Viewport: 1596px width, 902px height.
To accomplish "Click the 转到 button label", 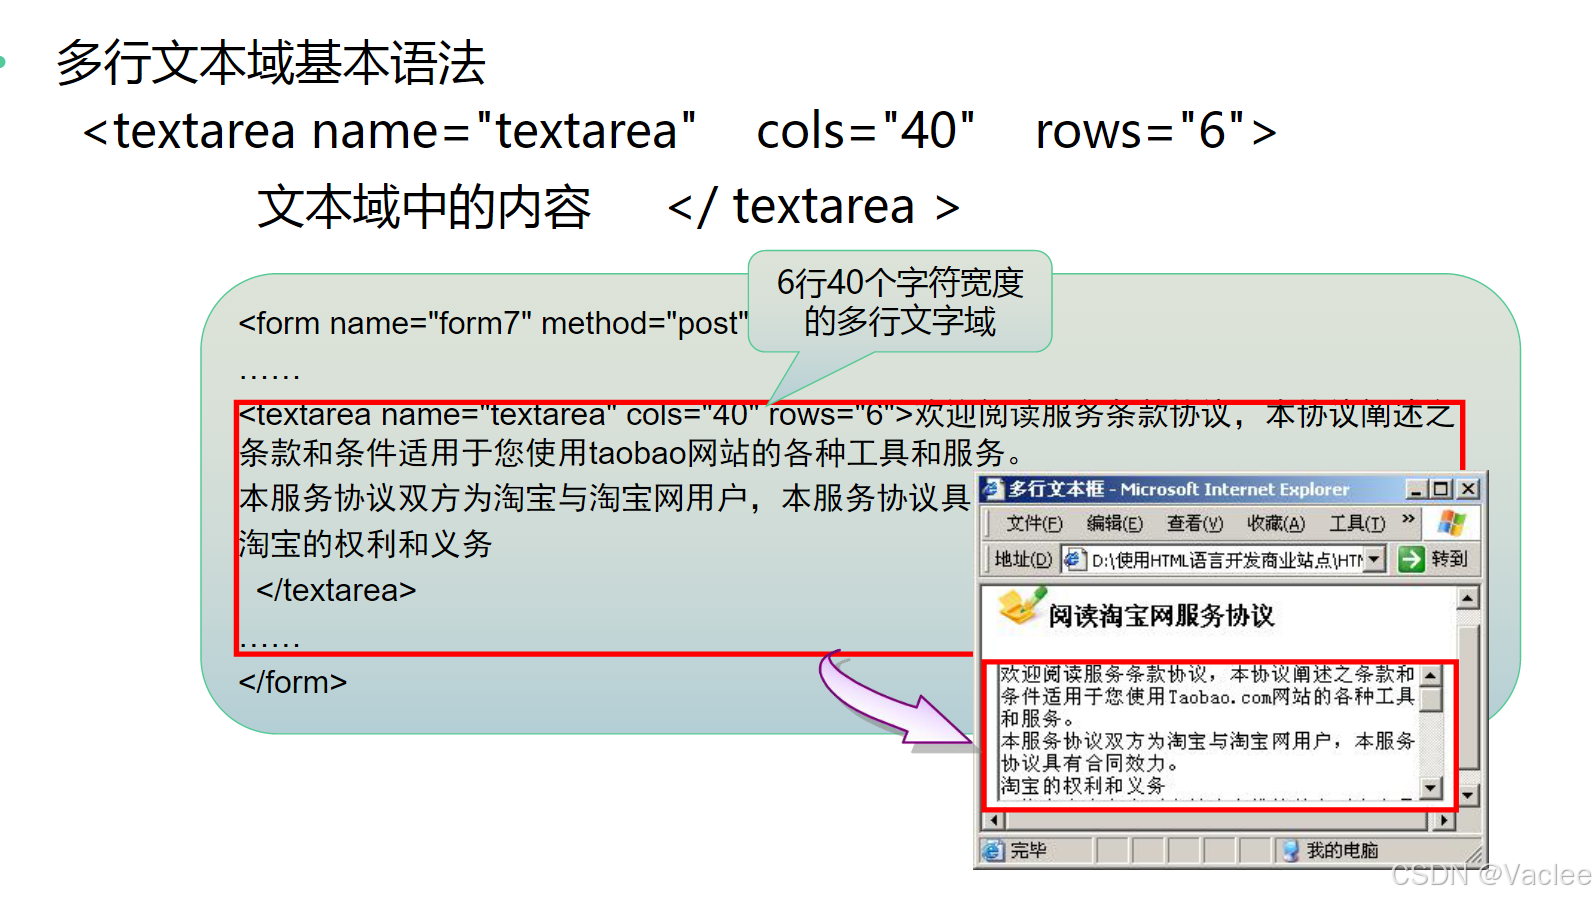I will pos(1449,559).
